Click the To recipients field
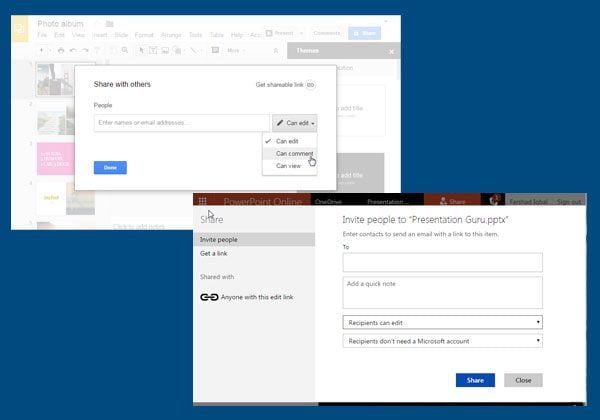The width and height of the screenshot is (600, 420). tap(442, 262)
